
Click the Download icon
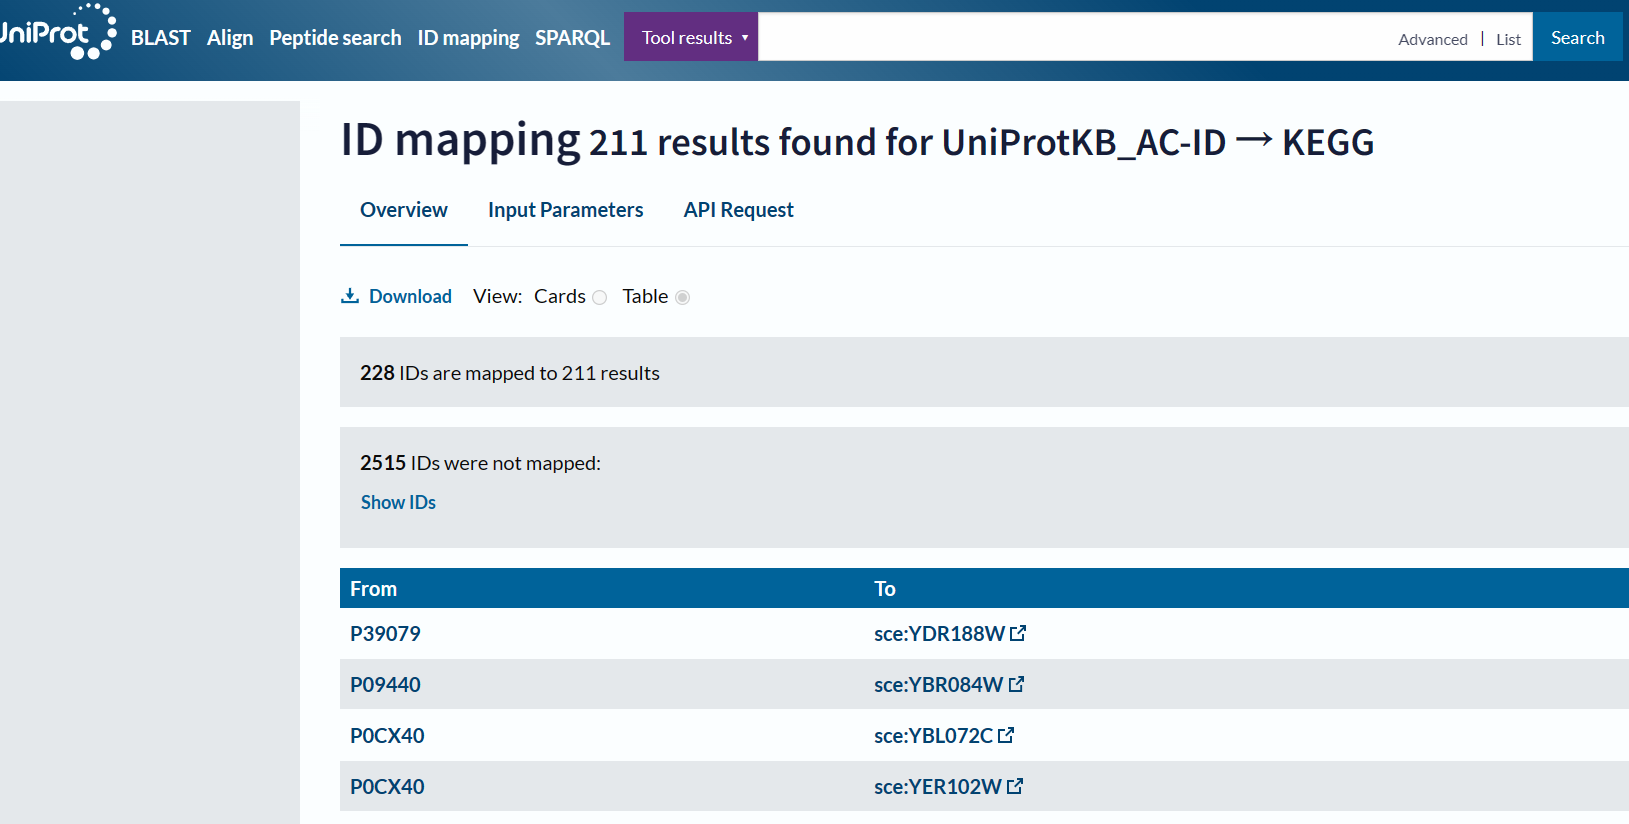(350, 296)
